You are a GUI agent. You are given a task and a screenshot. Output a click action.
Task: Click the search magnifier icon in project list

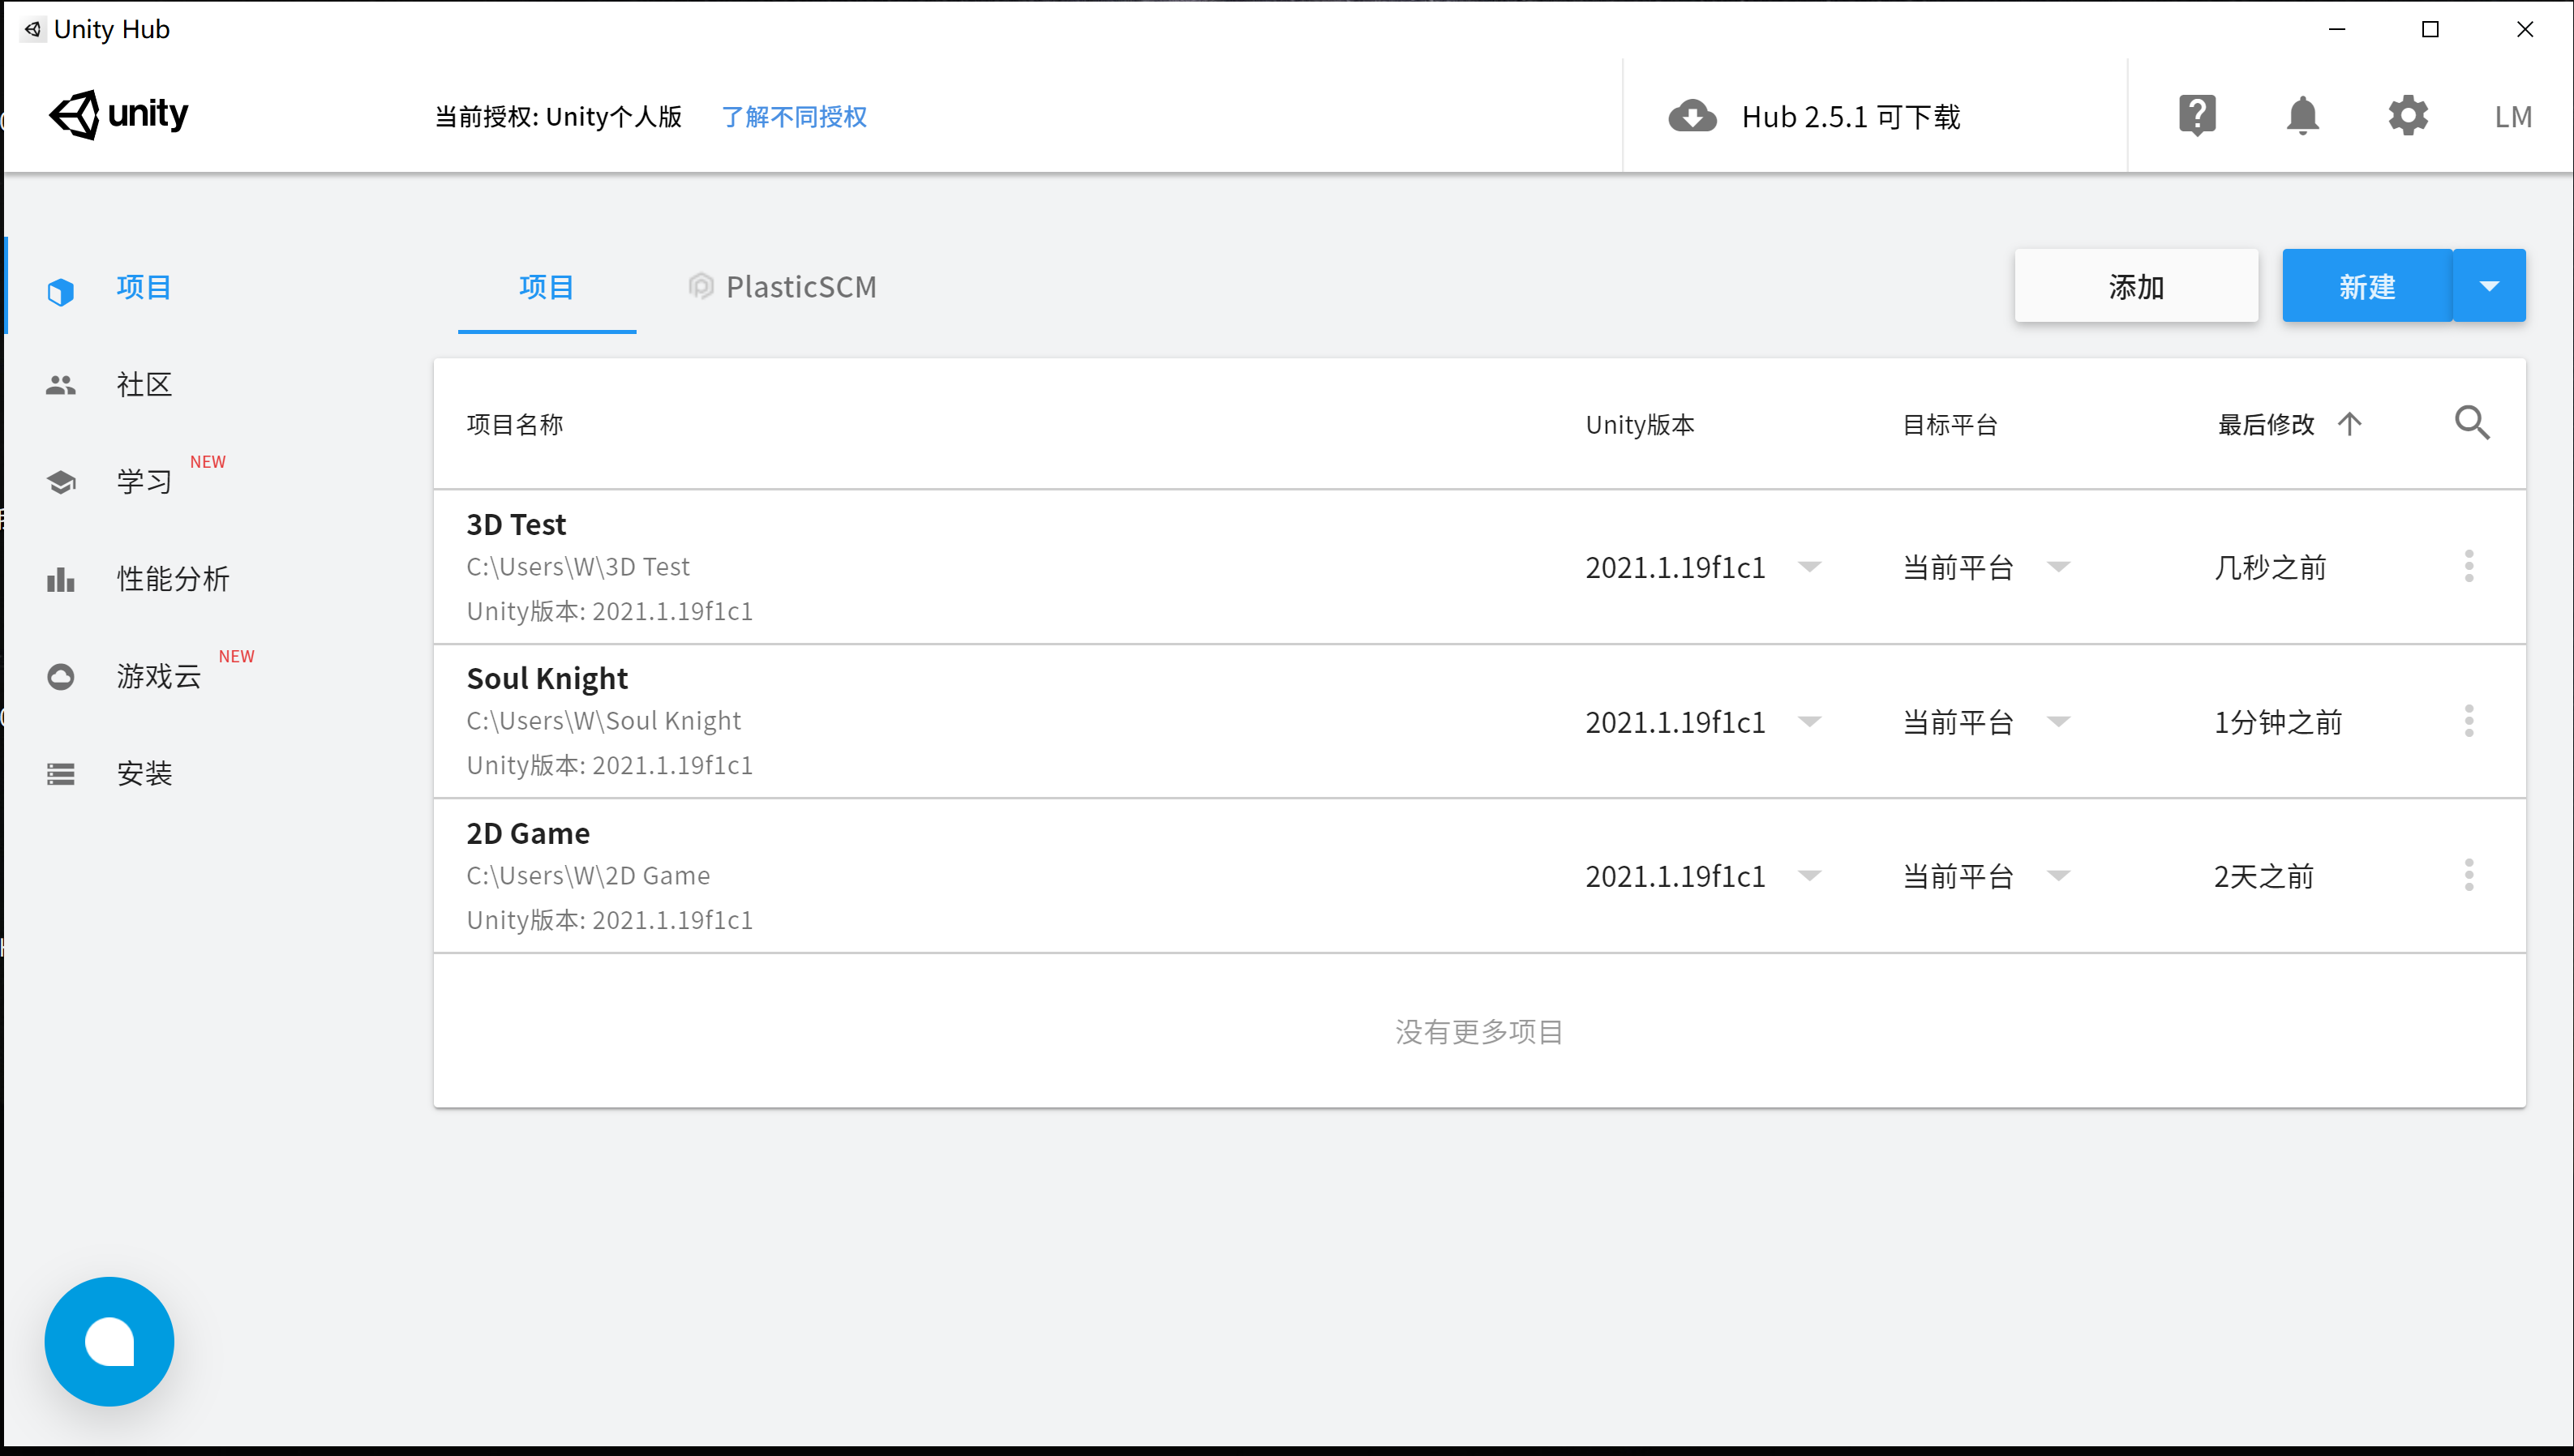pyautogui.click(x=2472, y=423)
